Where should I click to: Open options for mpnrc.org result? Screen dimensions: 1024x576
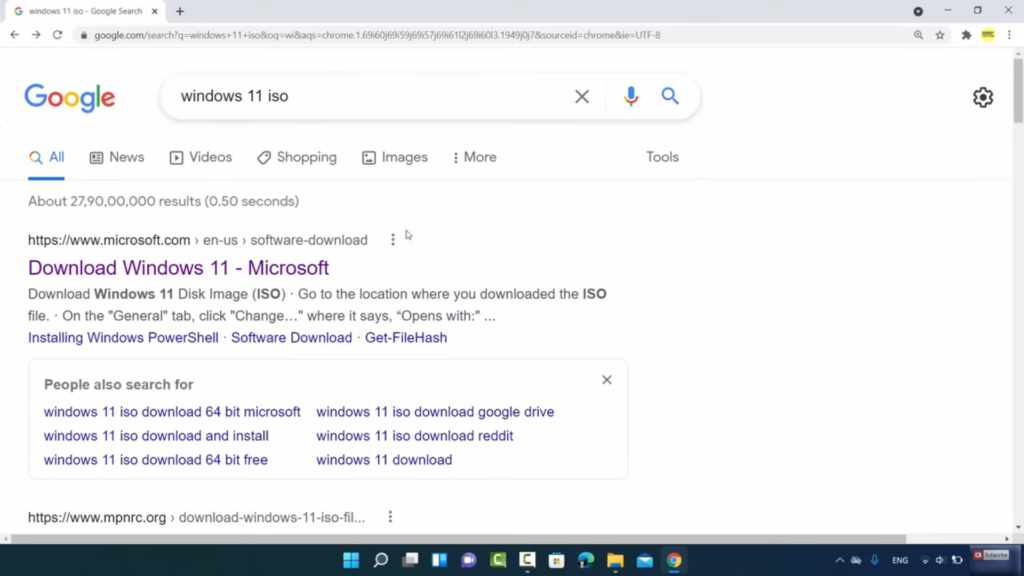pyautogui.click(x=390, y=517)
